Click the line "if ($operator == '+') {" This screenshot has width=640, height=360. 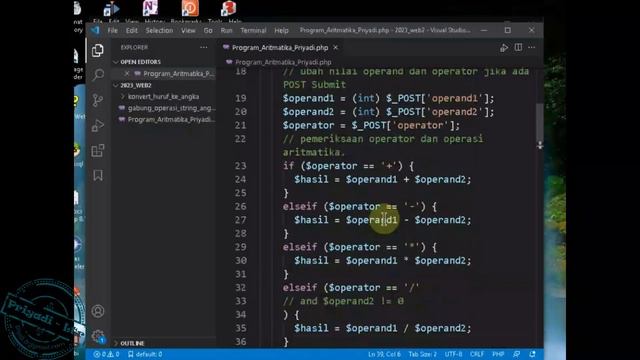click(x=348, y=166)
